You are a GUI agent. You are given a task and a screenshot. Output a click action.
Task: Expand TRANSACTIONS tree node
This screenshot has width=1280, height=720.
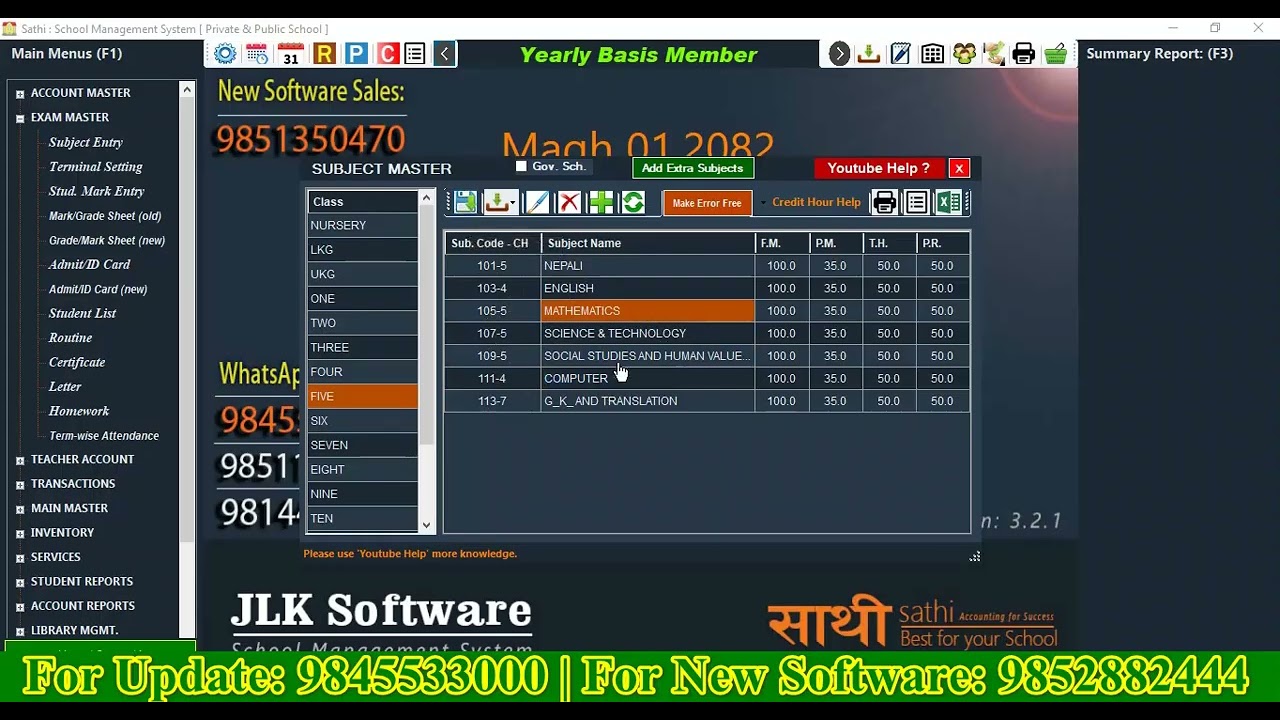20,484
